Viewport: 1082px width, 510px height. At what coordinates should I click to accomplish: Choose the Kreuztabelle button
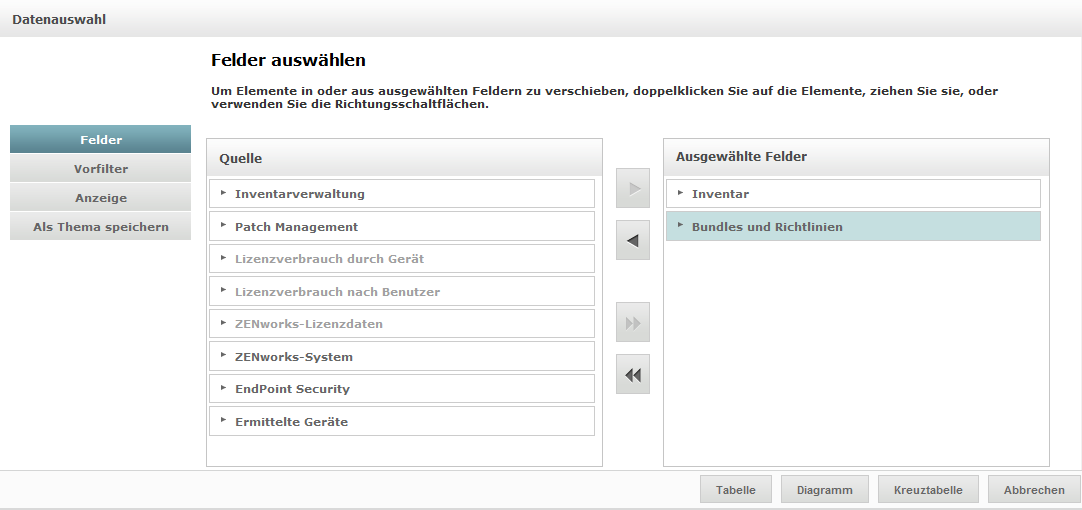pyautogui.click(x=928, y=490)
